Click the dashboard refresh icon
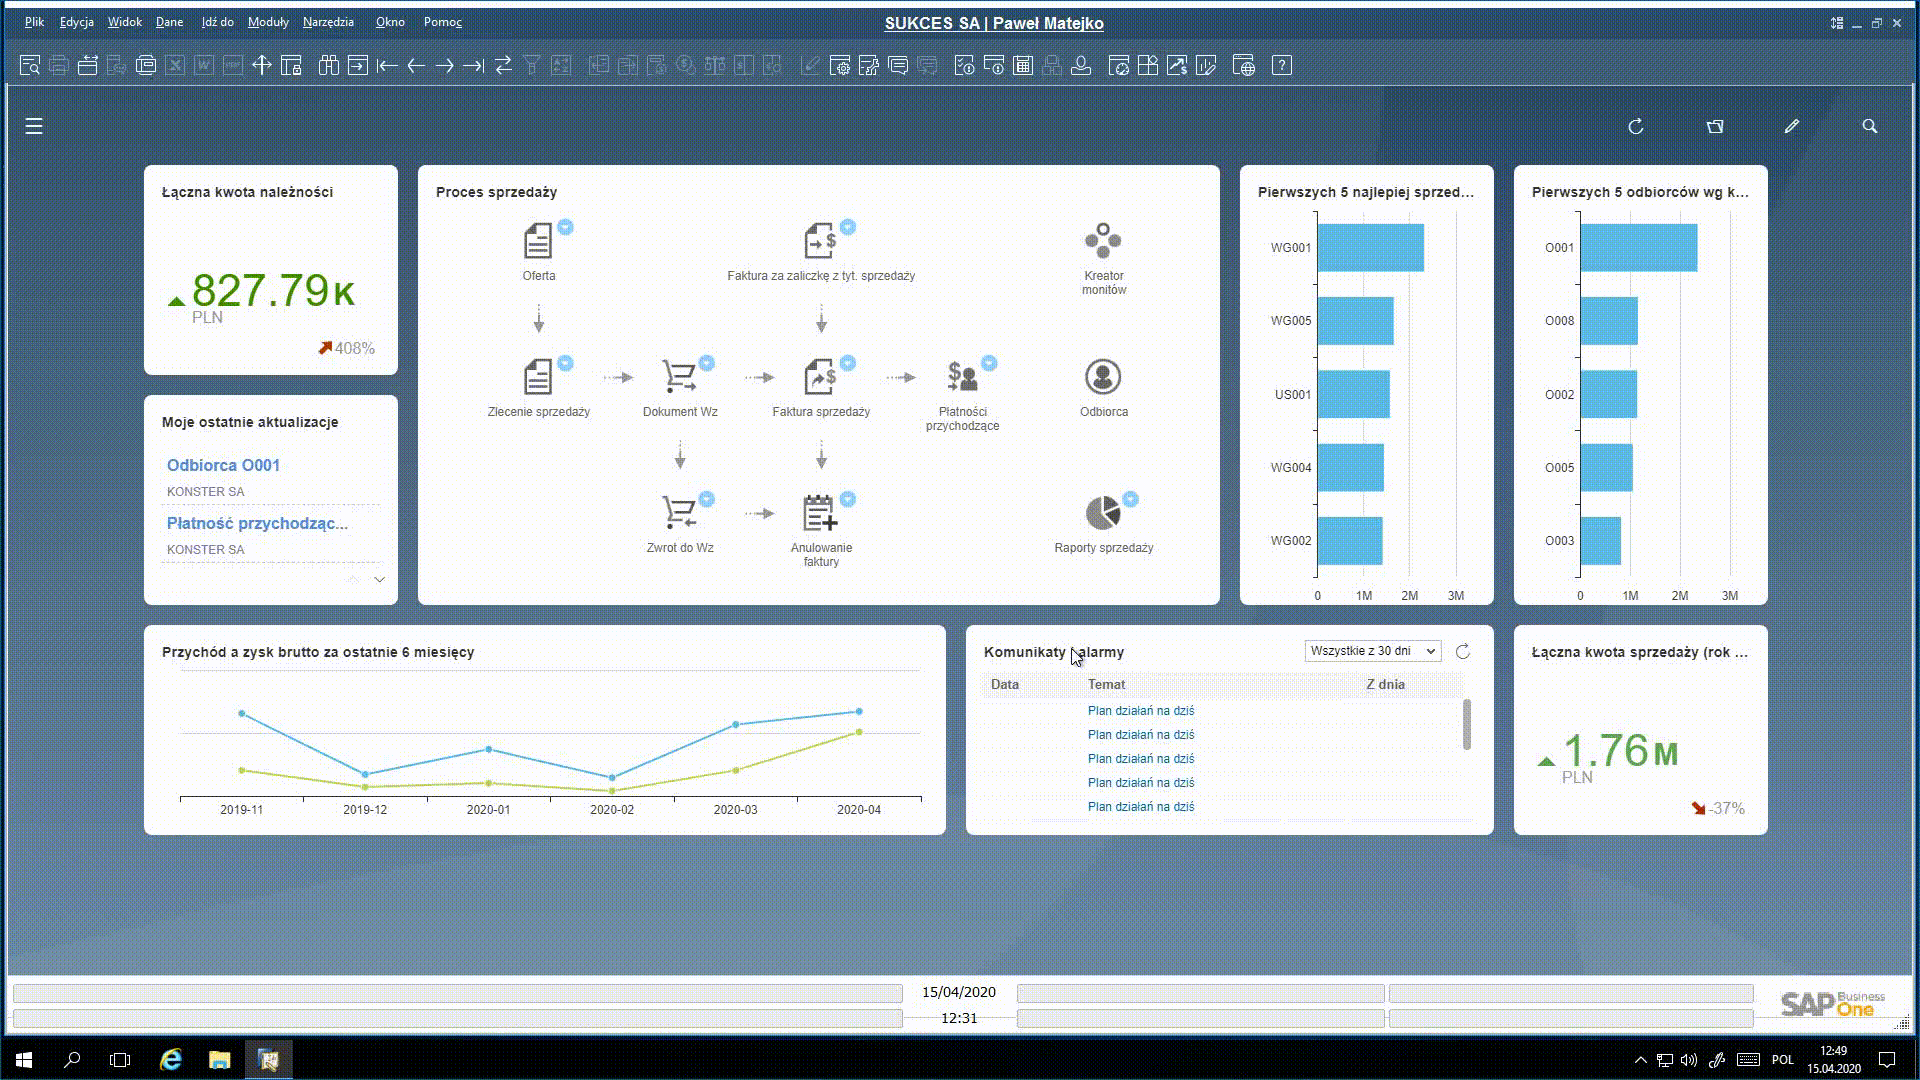Viewport: 1920px width, 1080px height. [x=1636, y=126]
